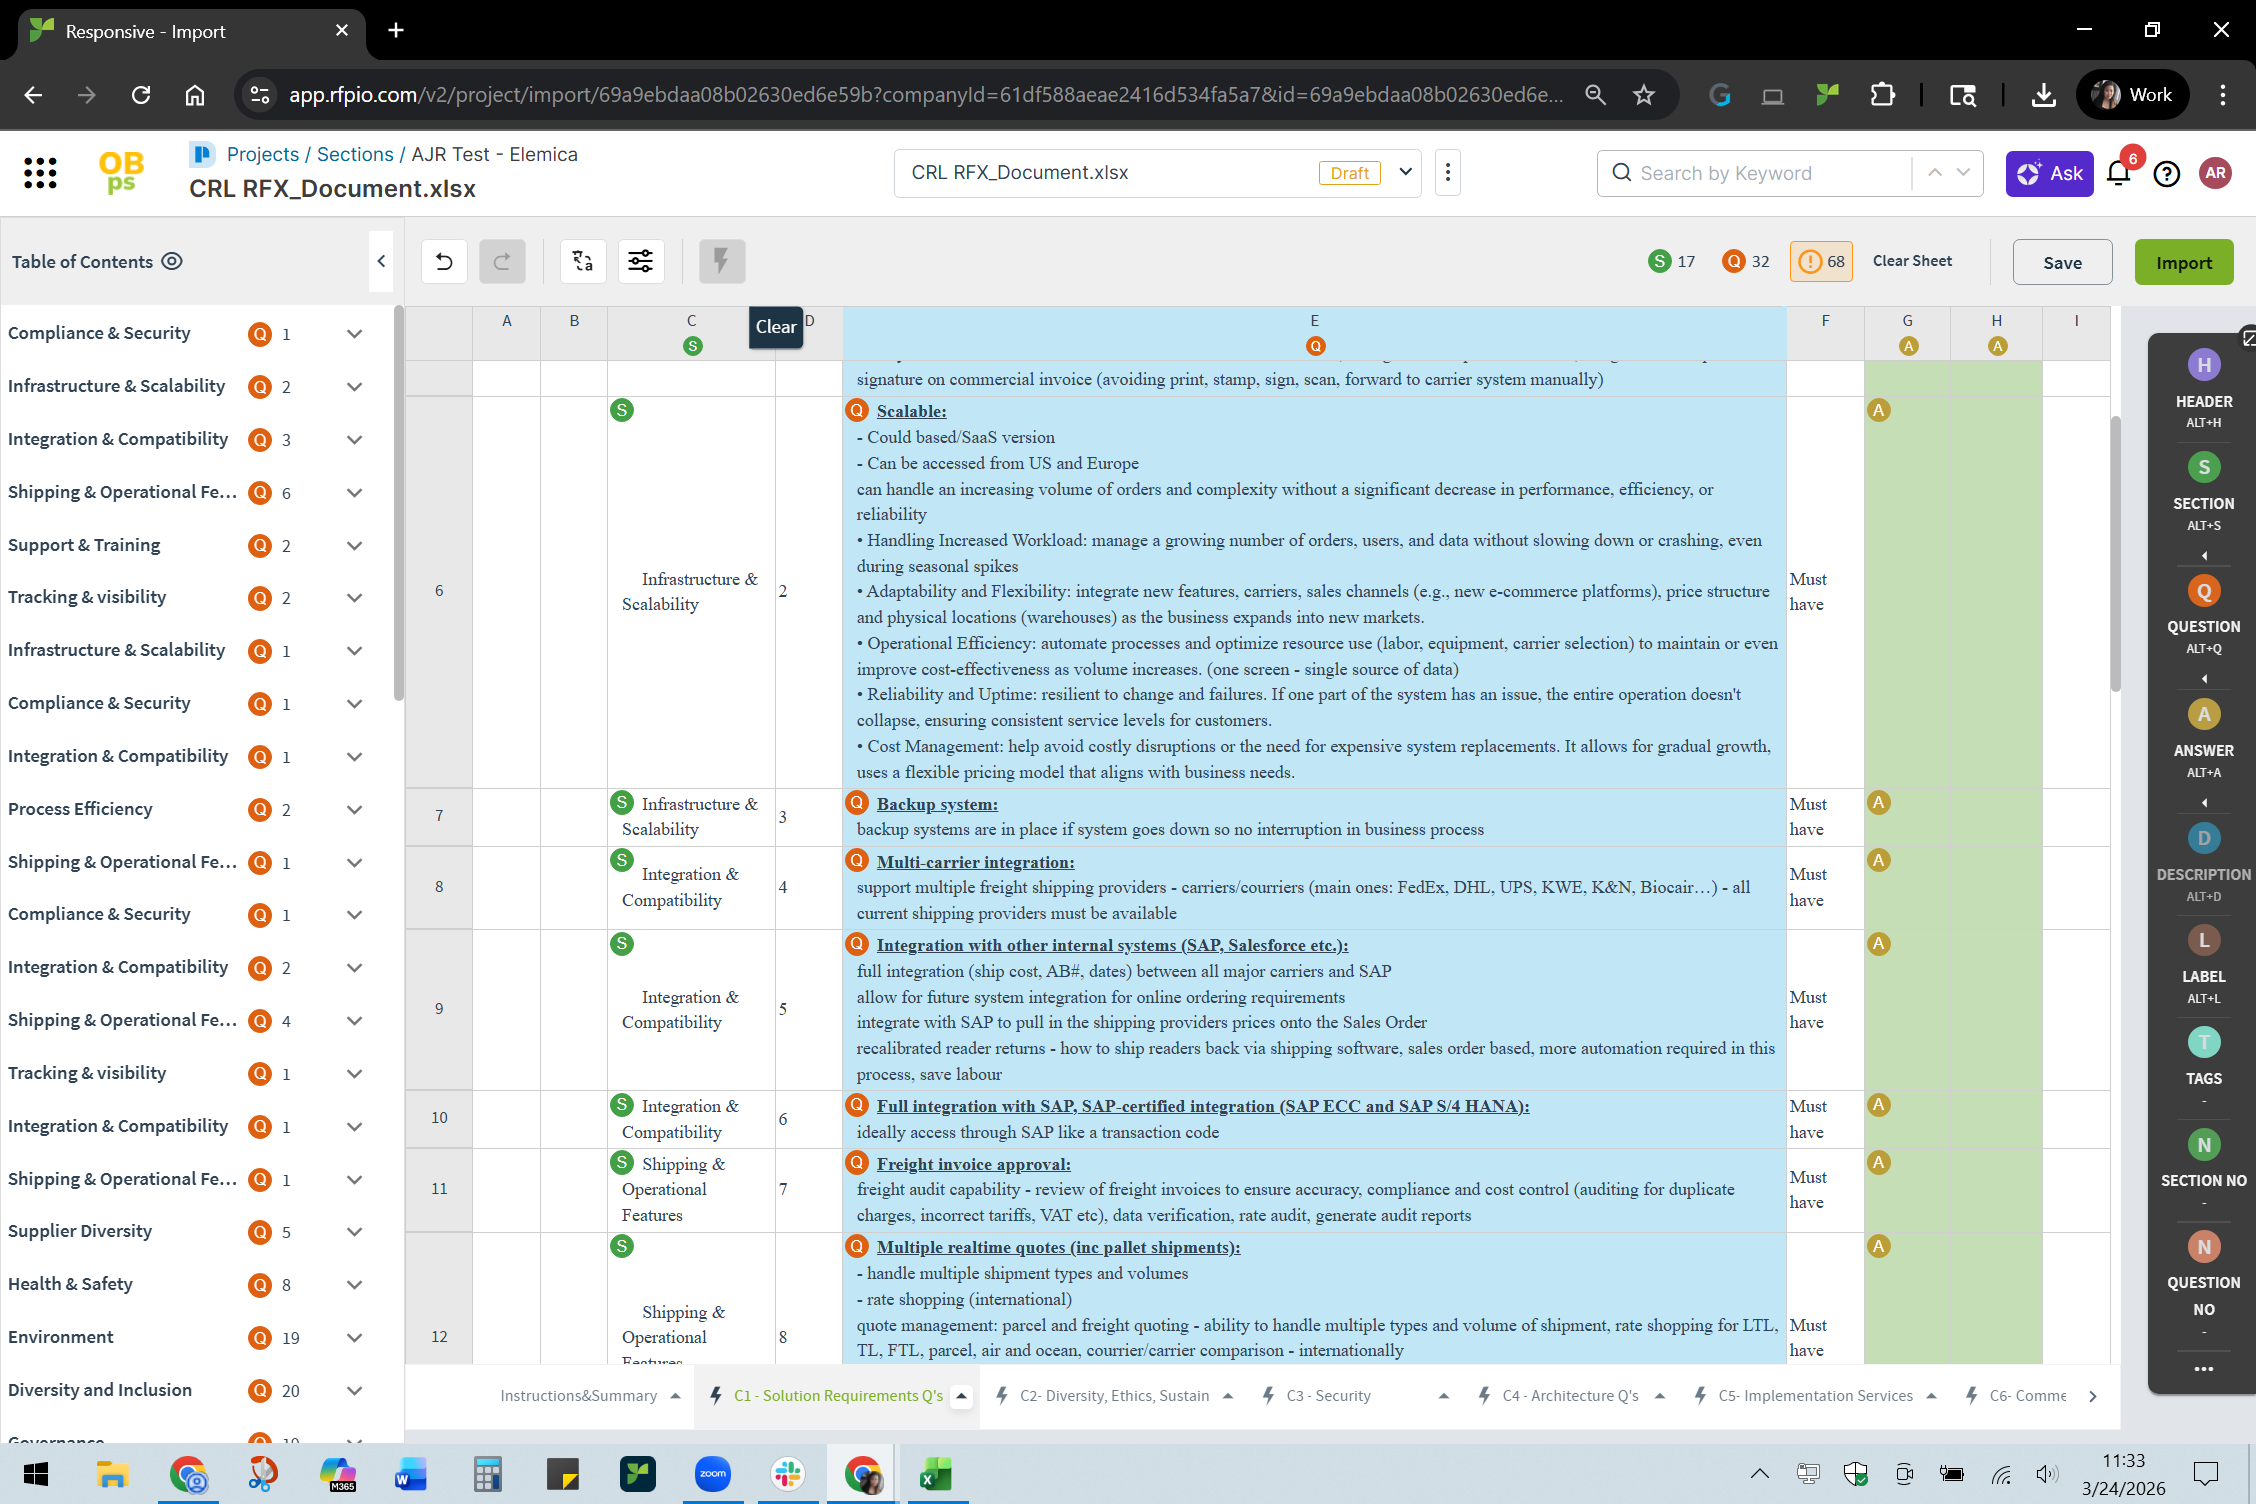
Task: Filter by 68 unmapped warnings badge
Action: tap(1821, 261)
